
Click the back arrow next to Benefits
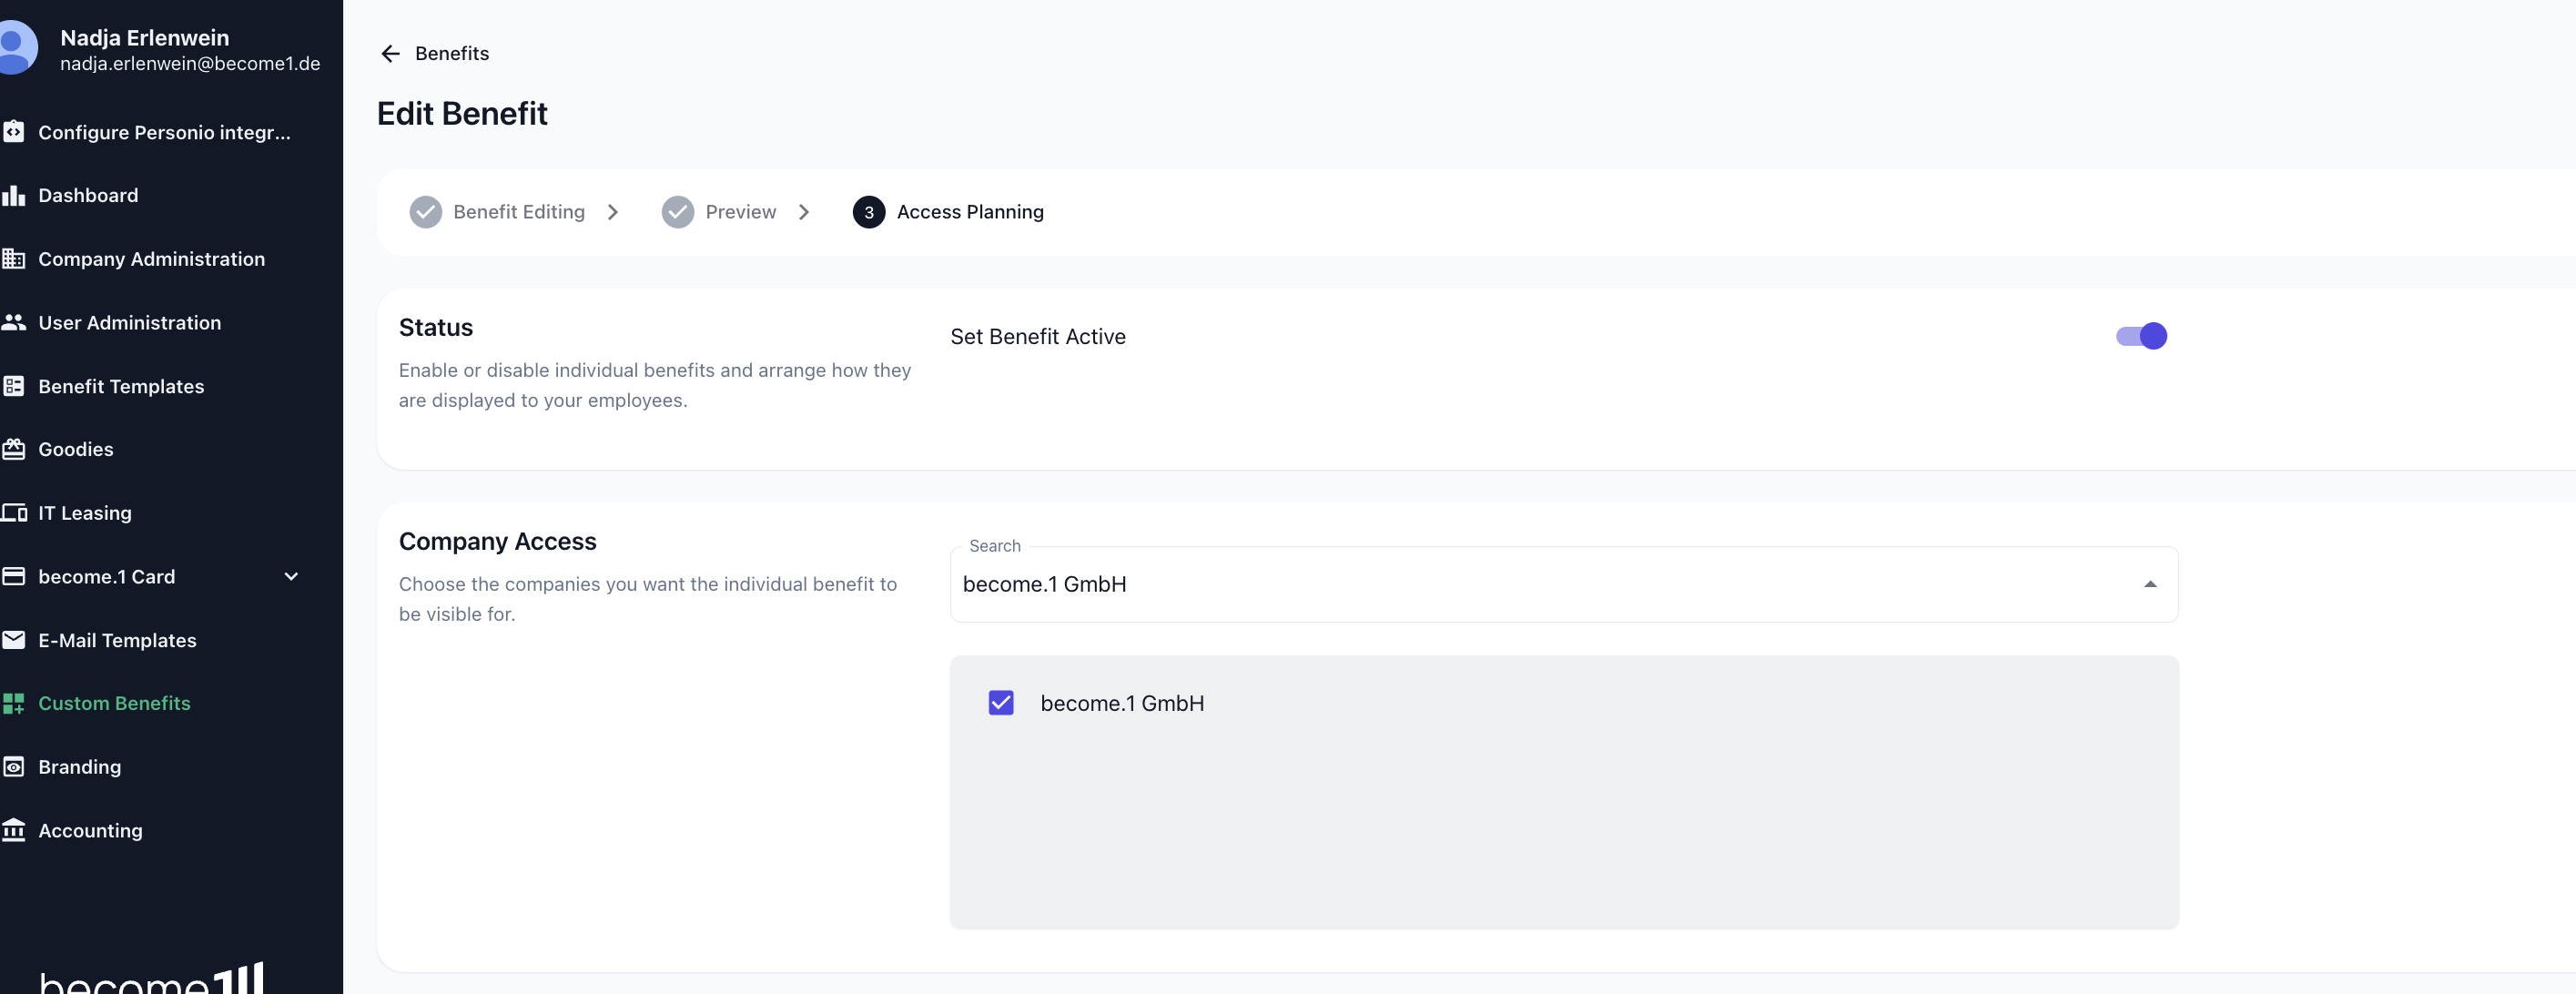click(390, 53)
